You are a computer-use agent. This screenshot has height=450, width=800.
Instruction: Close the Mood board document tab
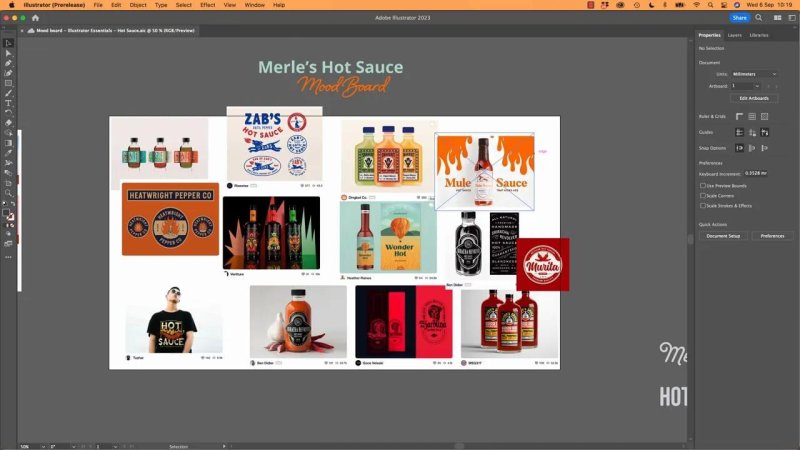coord(22,31)
